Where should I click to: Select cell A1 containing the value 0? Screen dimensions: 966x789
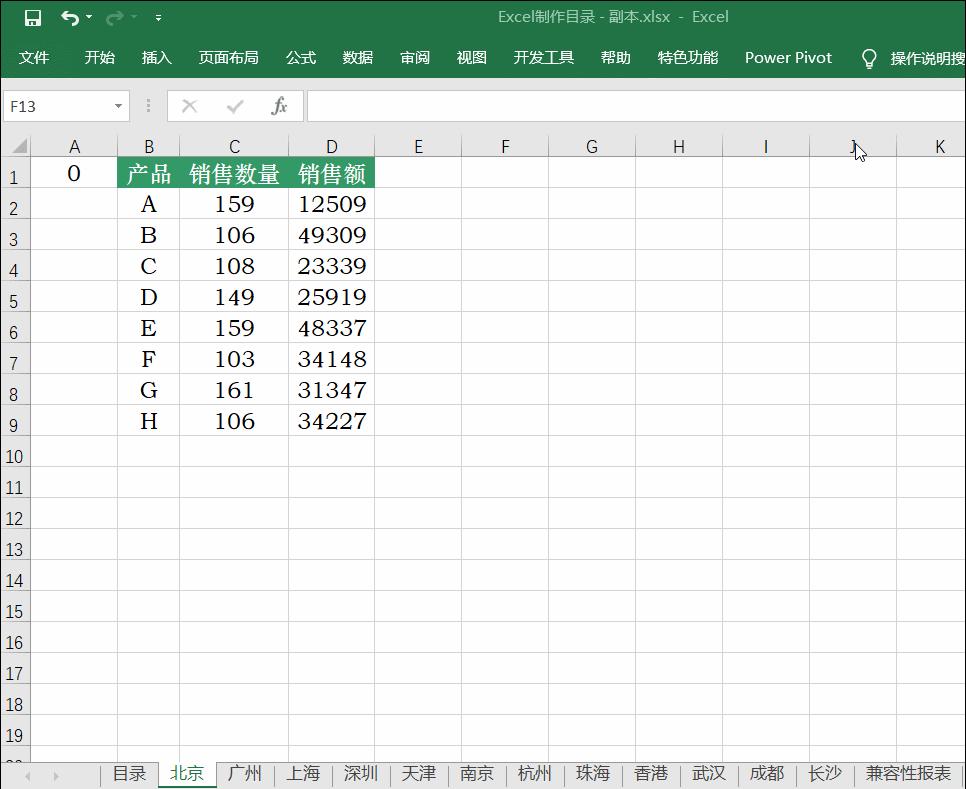tap(74, 173)
